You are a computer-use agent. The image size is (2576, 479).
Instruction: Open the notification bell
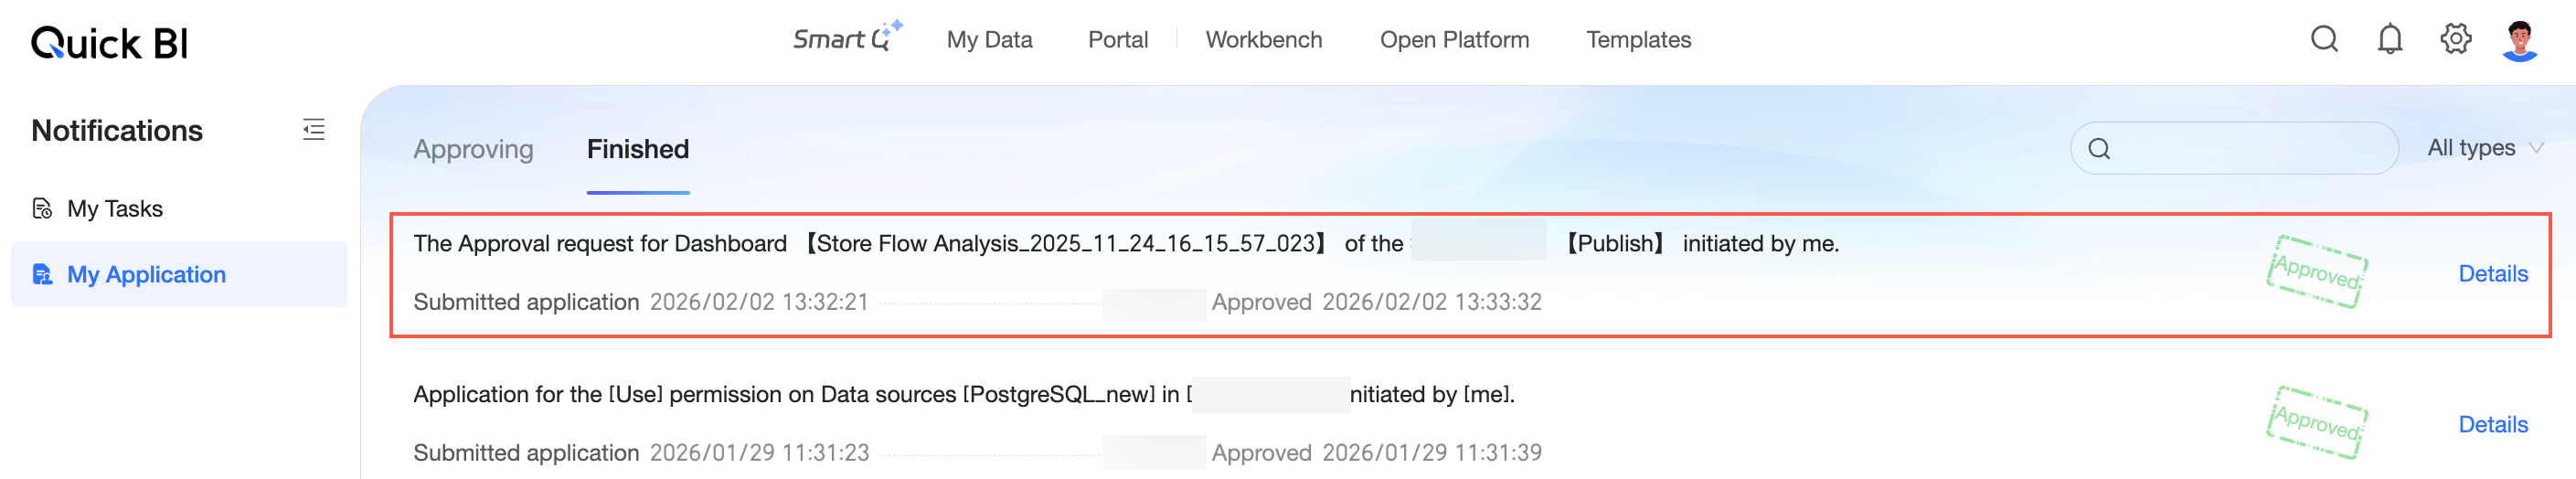[x=2389, y=39]
